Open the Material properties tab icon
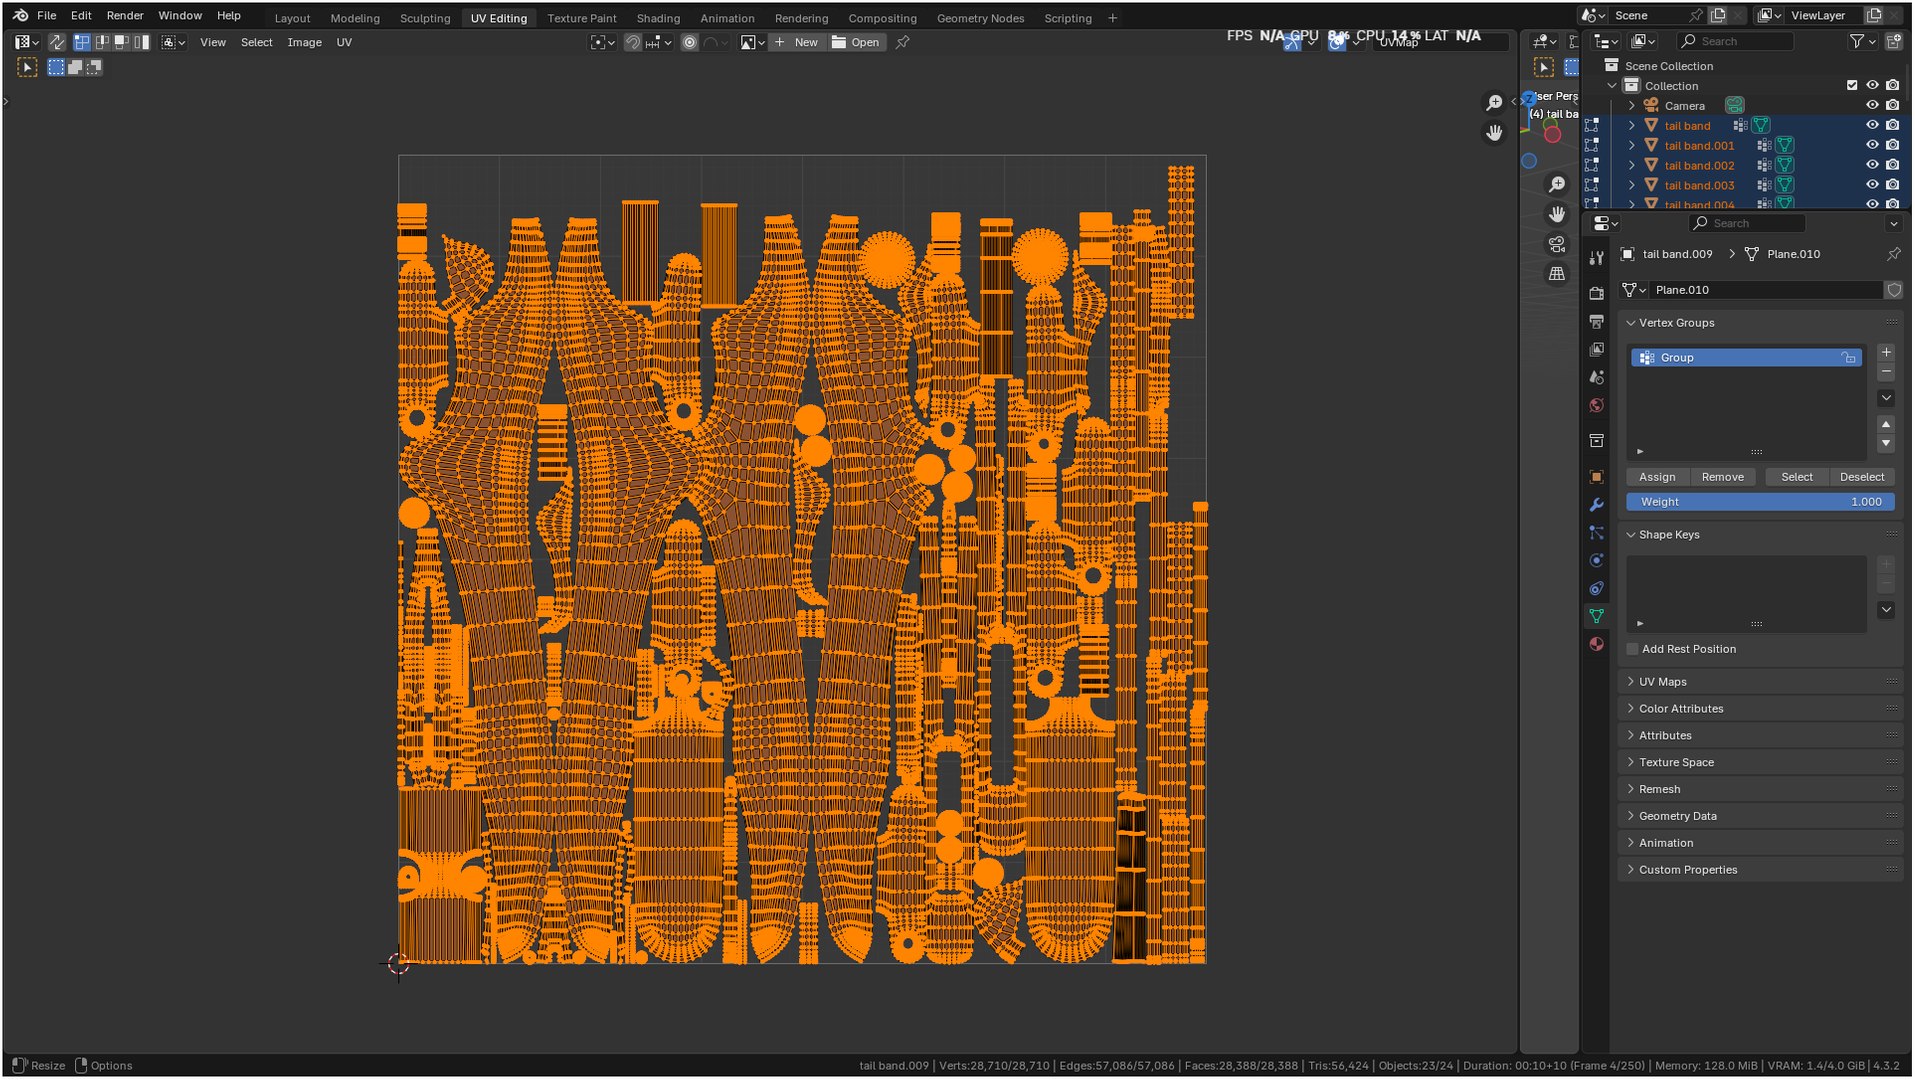1915x1080 pixels. click(1596, 644)
